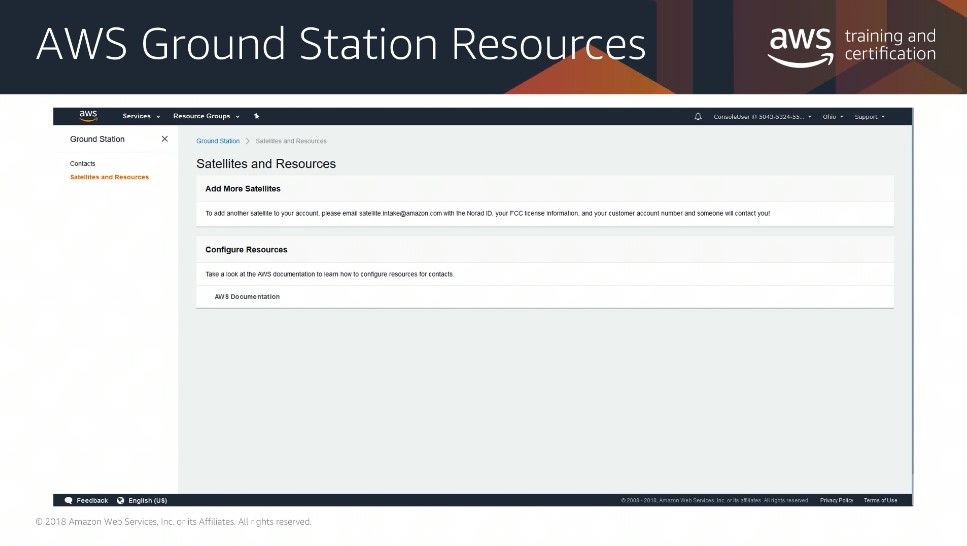Viewport: 967px width, 546px height.
Task: Click the Ground Station sidebar title
Action: click(97, 139)
